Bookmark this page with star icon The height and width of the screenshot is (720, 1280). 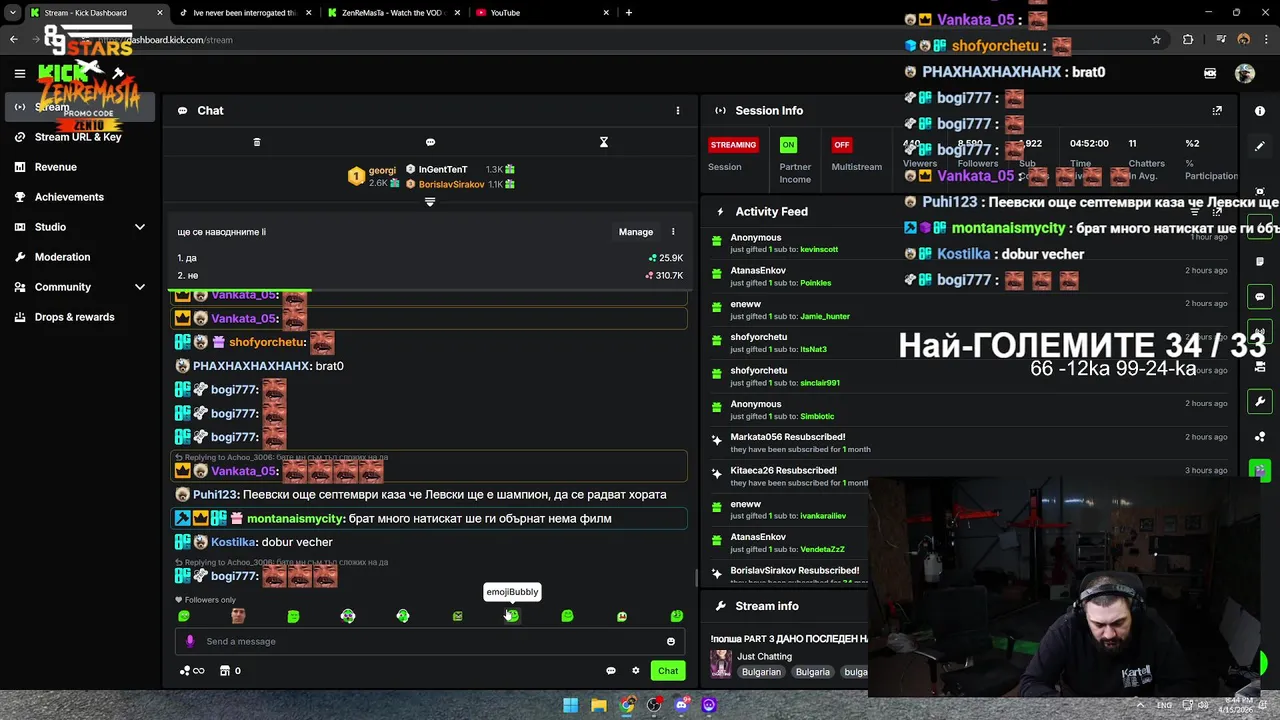point(1156,40)
